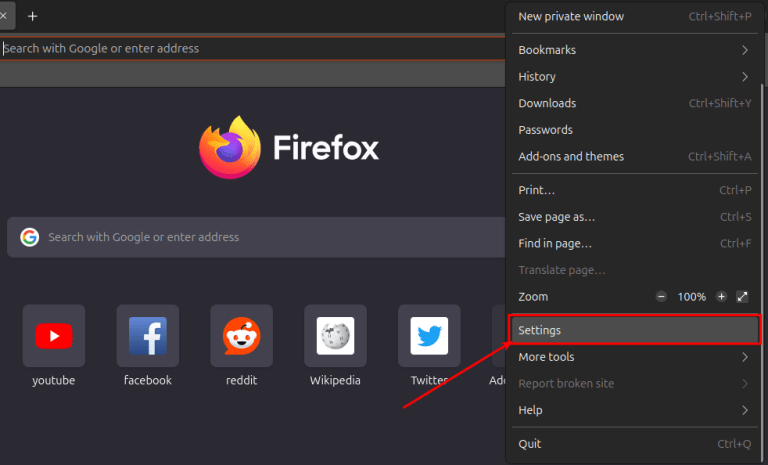Expand the Help submenu
The width and height of the screenshot is (768, 465).
[x=634, y=410]
